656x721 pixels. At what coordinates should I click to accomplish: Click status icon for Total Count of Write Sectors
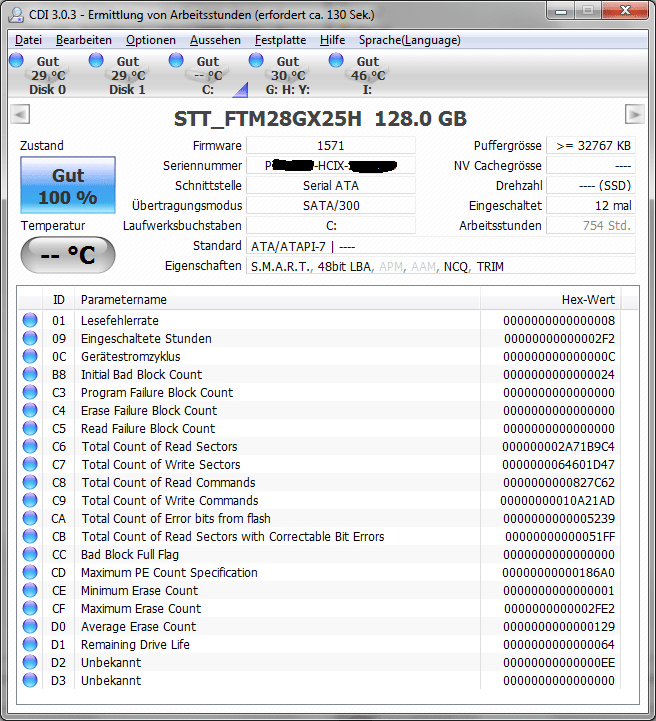click(30, 464)
